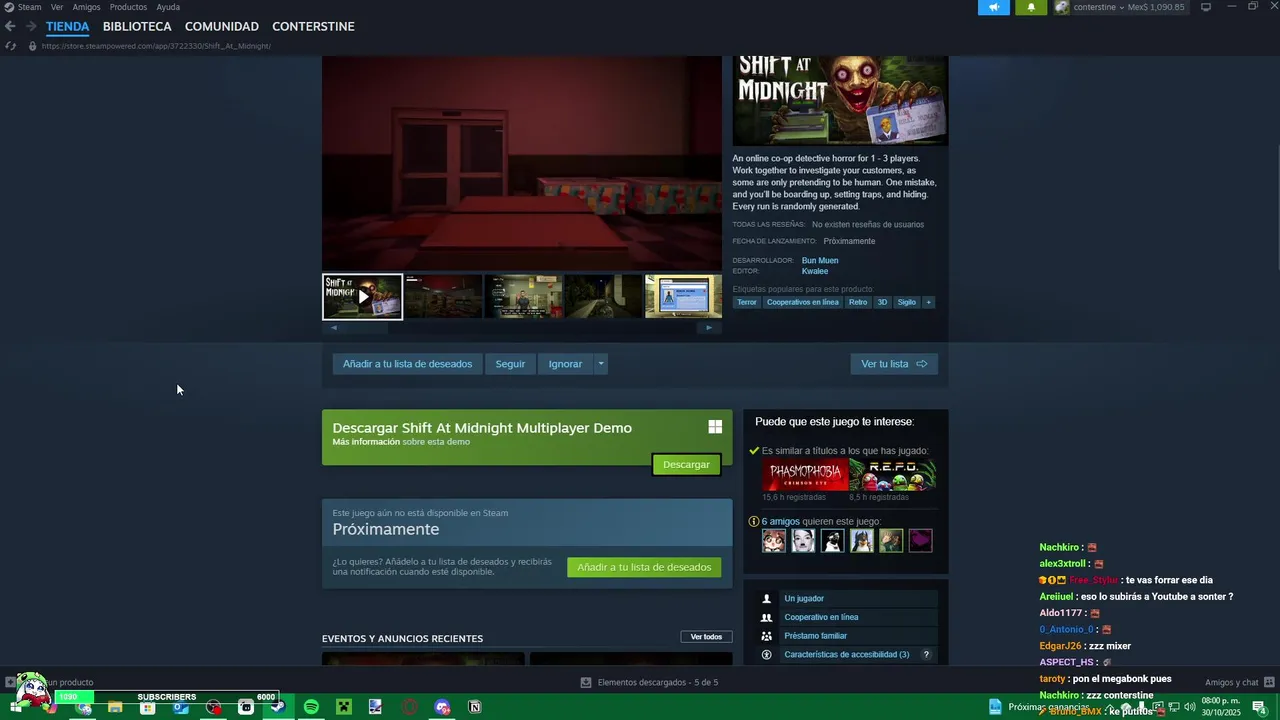Open the Windows notification center icon
Screen dimensions: 1280x720
coord(1261,707)
